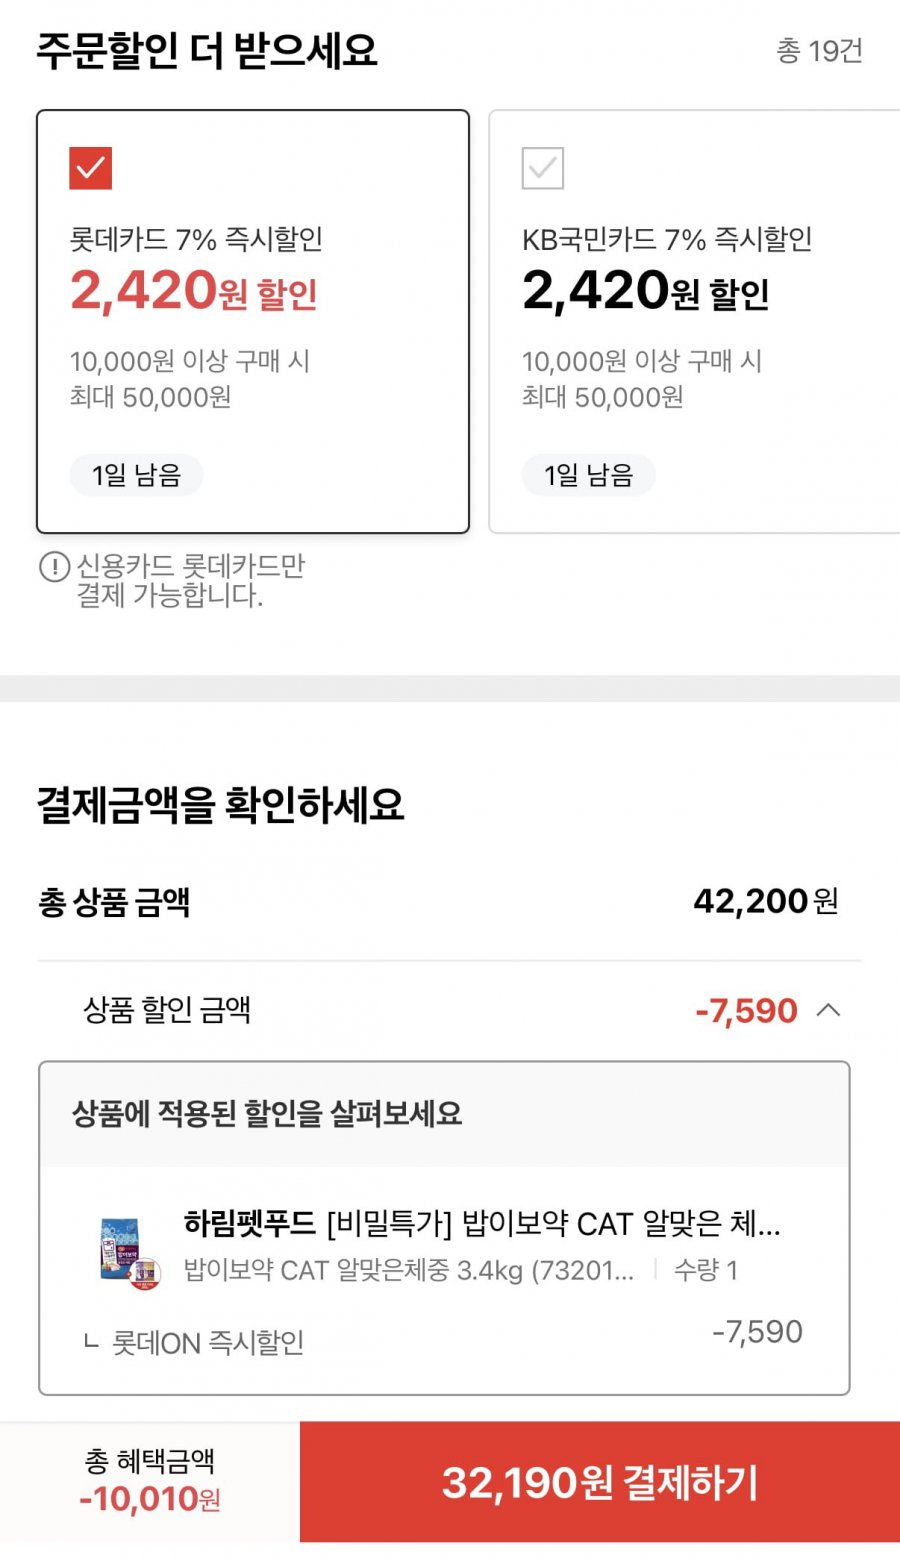Click the 롯데카드 7% 즉시할인 title text
Screen dimensions: 900x1558
(196, 239)
